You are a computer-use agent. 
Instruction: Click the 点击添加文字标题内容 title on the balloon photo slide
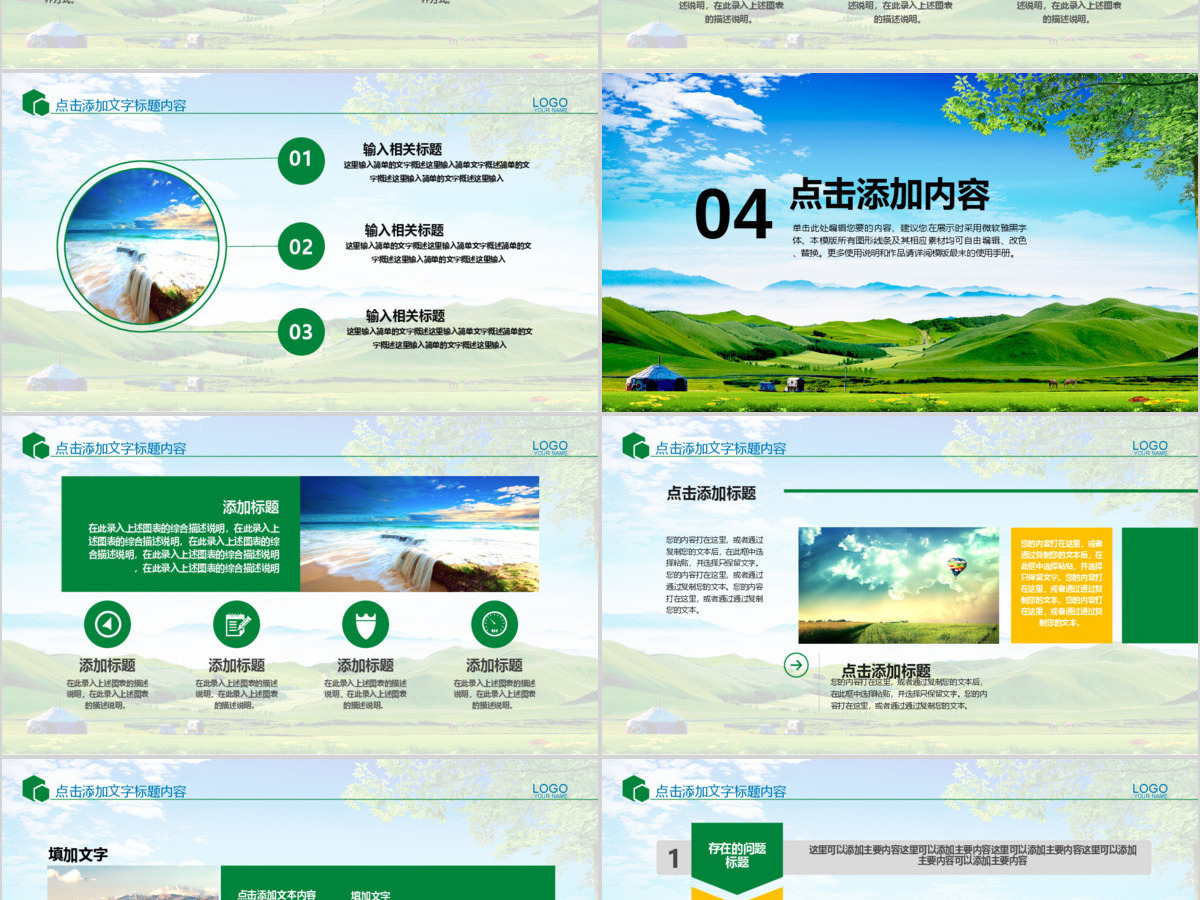[x=720, y=448]
